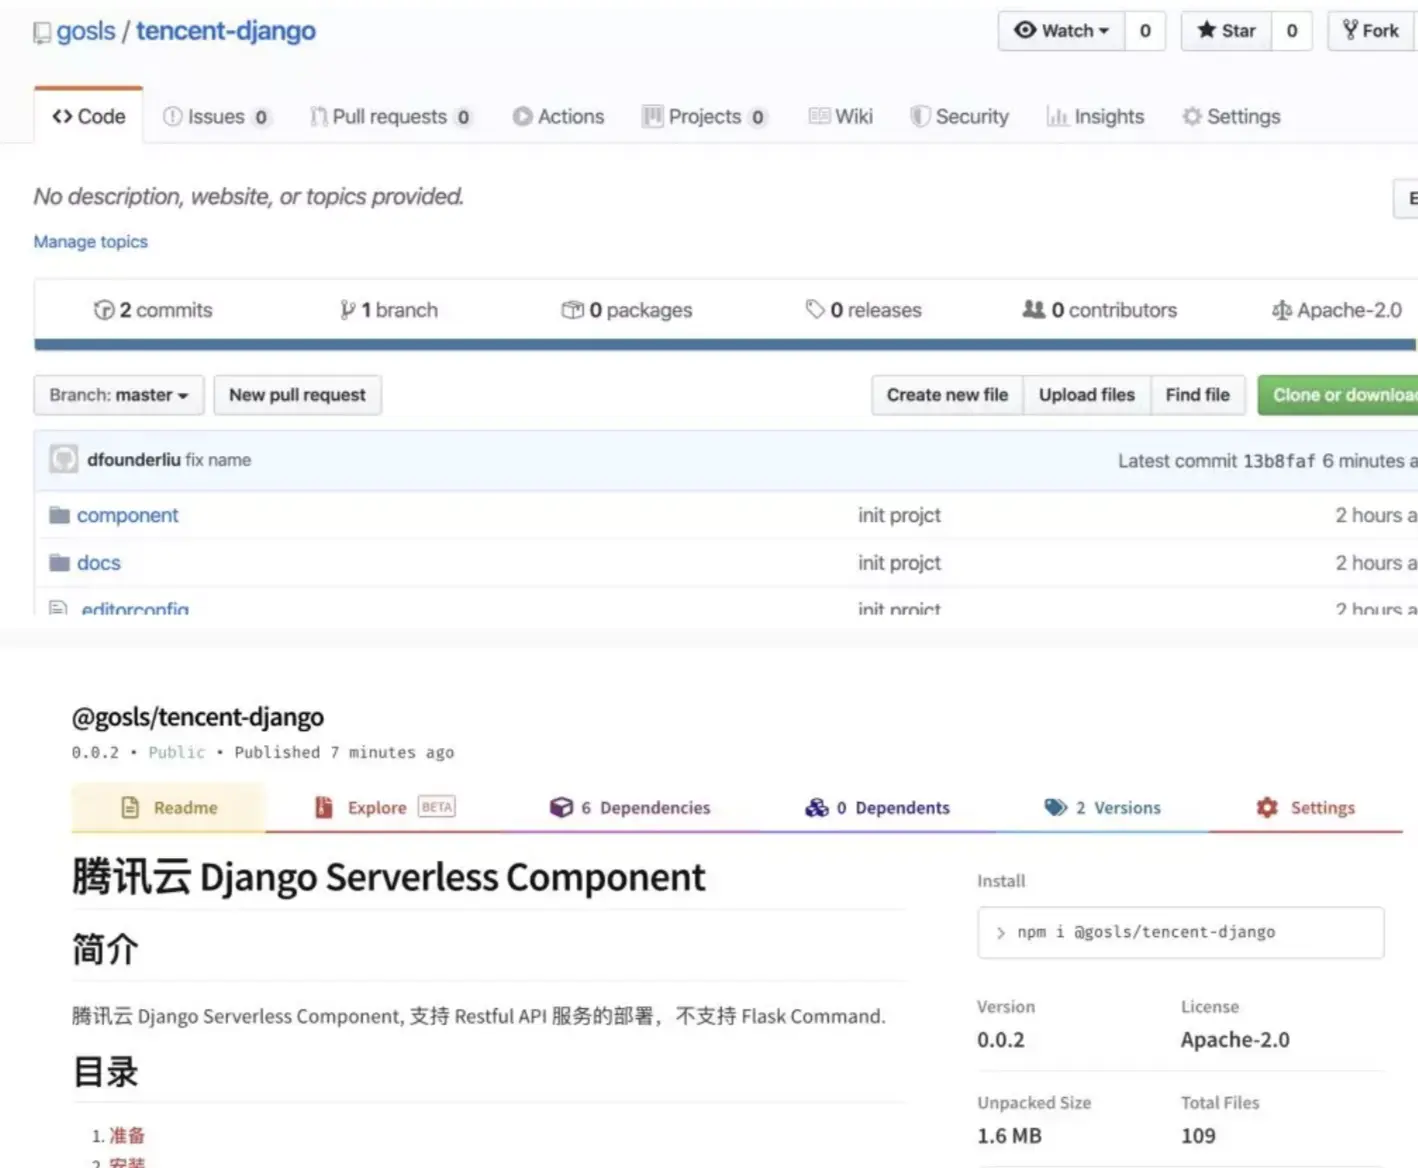
Task: Open the gosls owner link
Action: tap(86, 31)
